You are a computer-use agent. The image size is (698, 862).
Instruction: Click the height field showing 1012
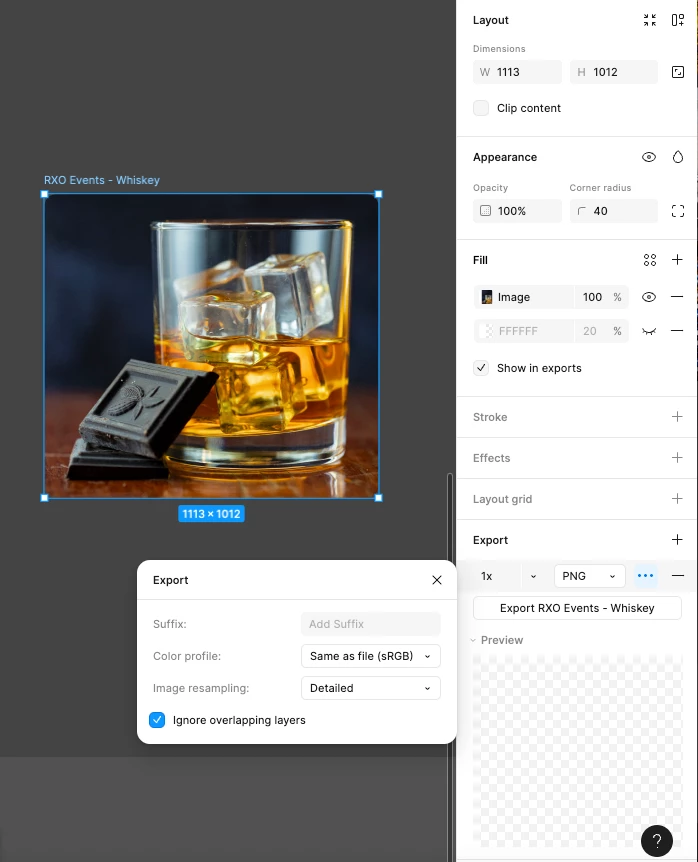pyautogui.click(x=614, y=72)
